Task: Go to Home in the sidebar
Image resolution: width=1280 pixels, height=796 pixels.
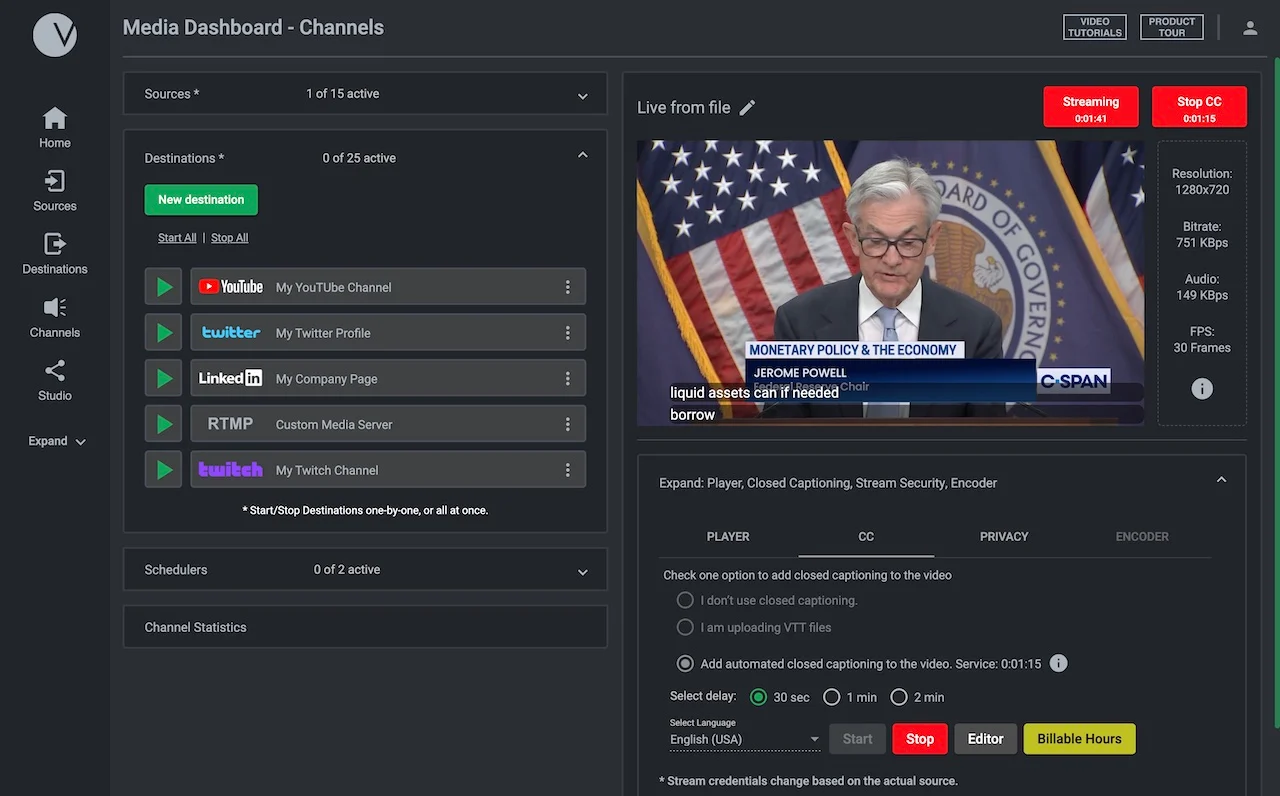Action: pos(54,128)
